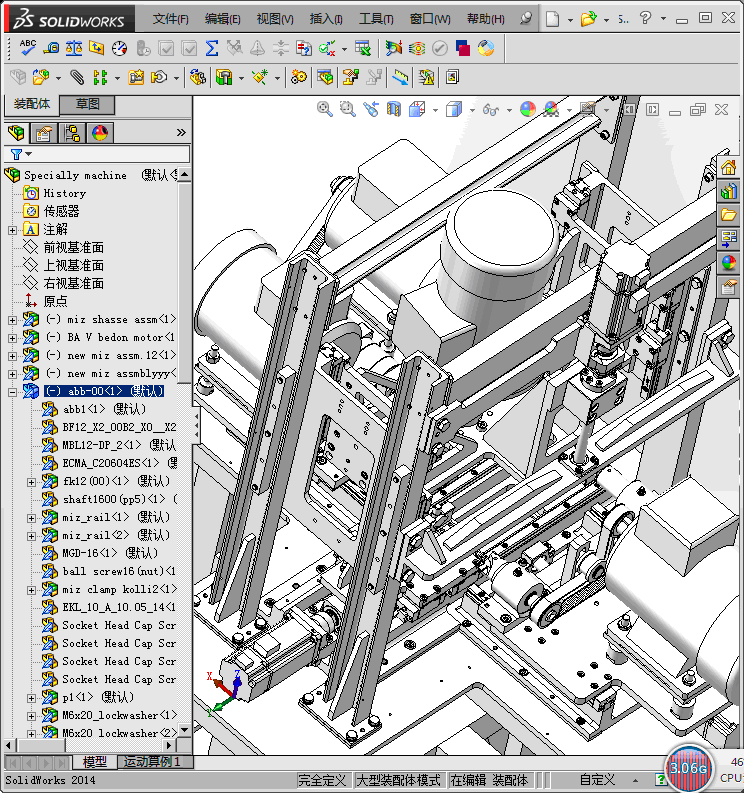Click the Show Hidden Components icon
Screen dimensions: 744x793
(x=197, y=77)
